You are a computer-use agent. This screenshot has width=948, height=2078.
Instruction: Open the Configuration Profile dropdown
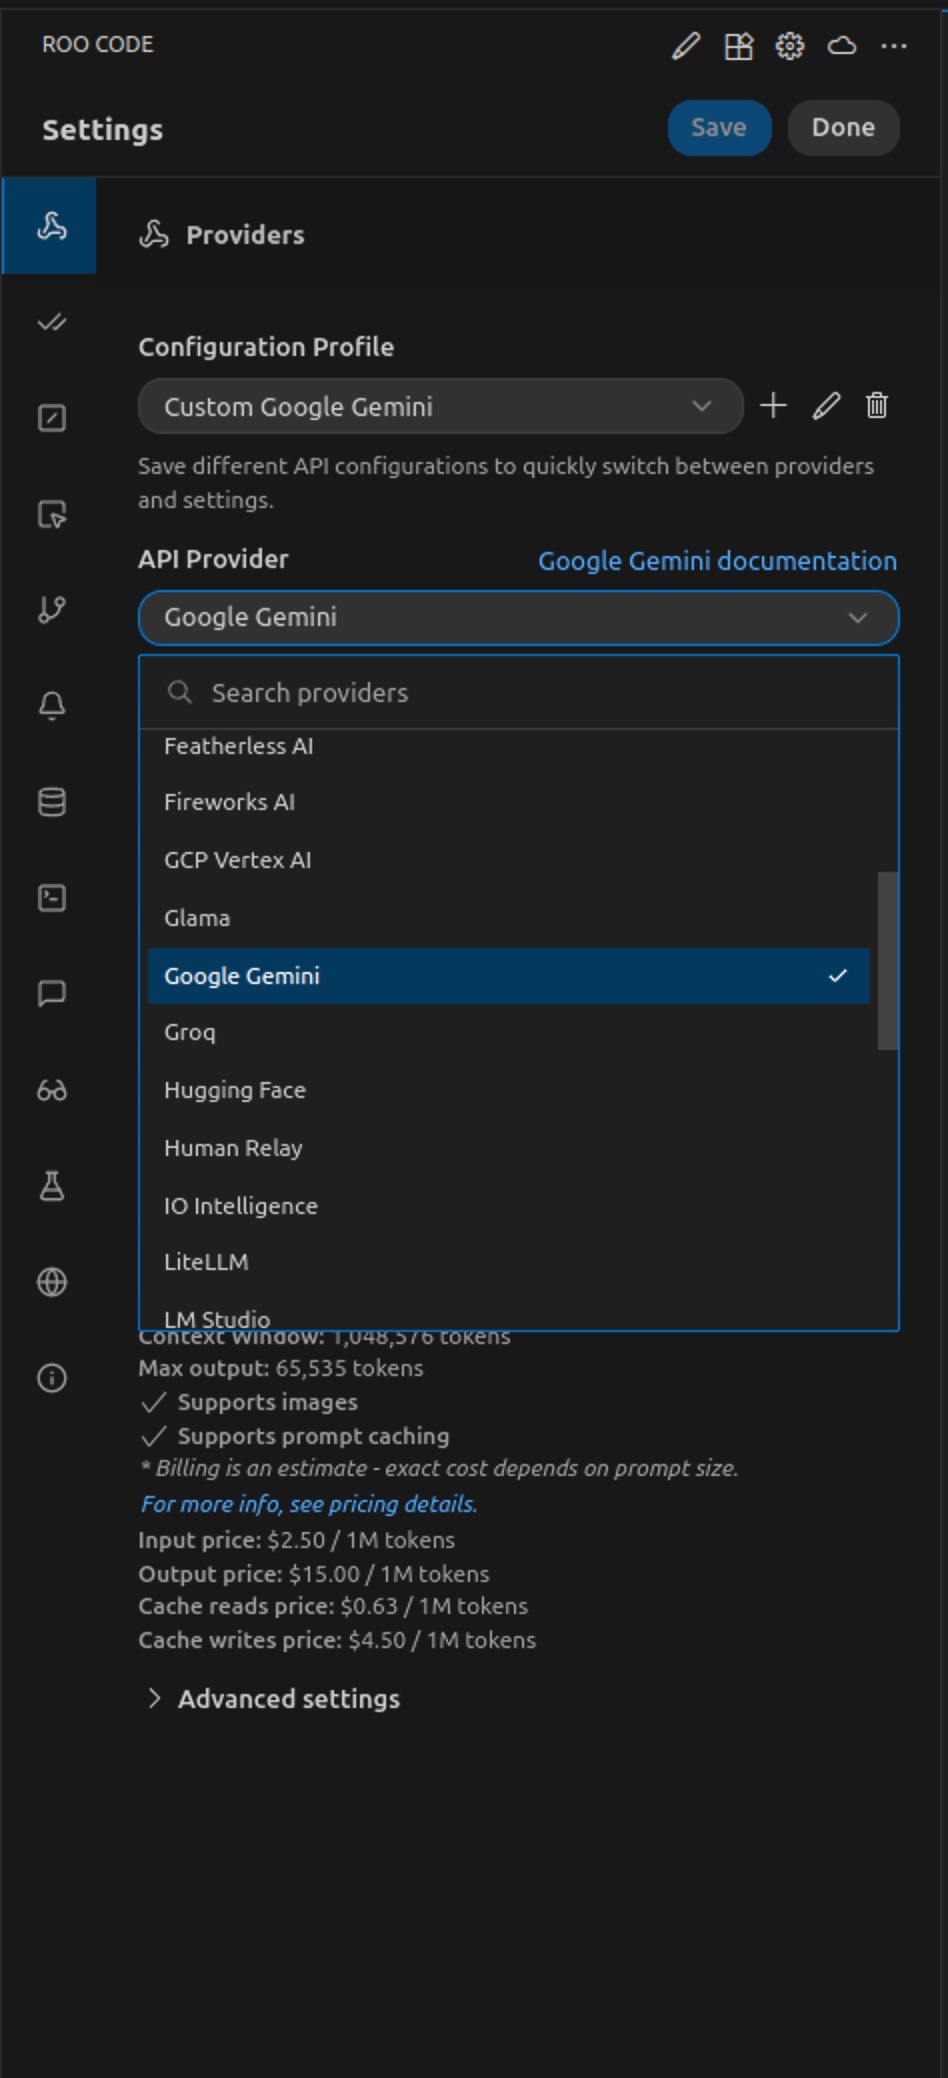(x=440, y=406)
